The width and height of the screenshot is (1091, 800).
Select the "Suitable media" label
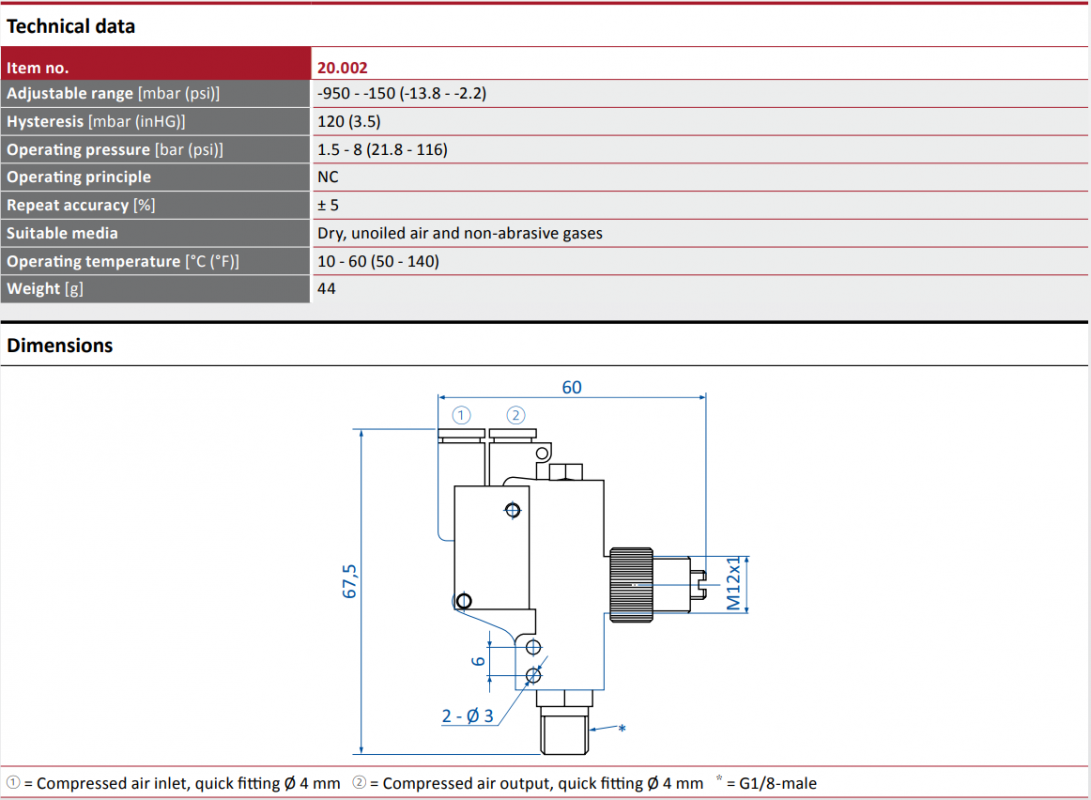pos(62,233)
